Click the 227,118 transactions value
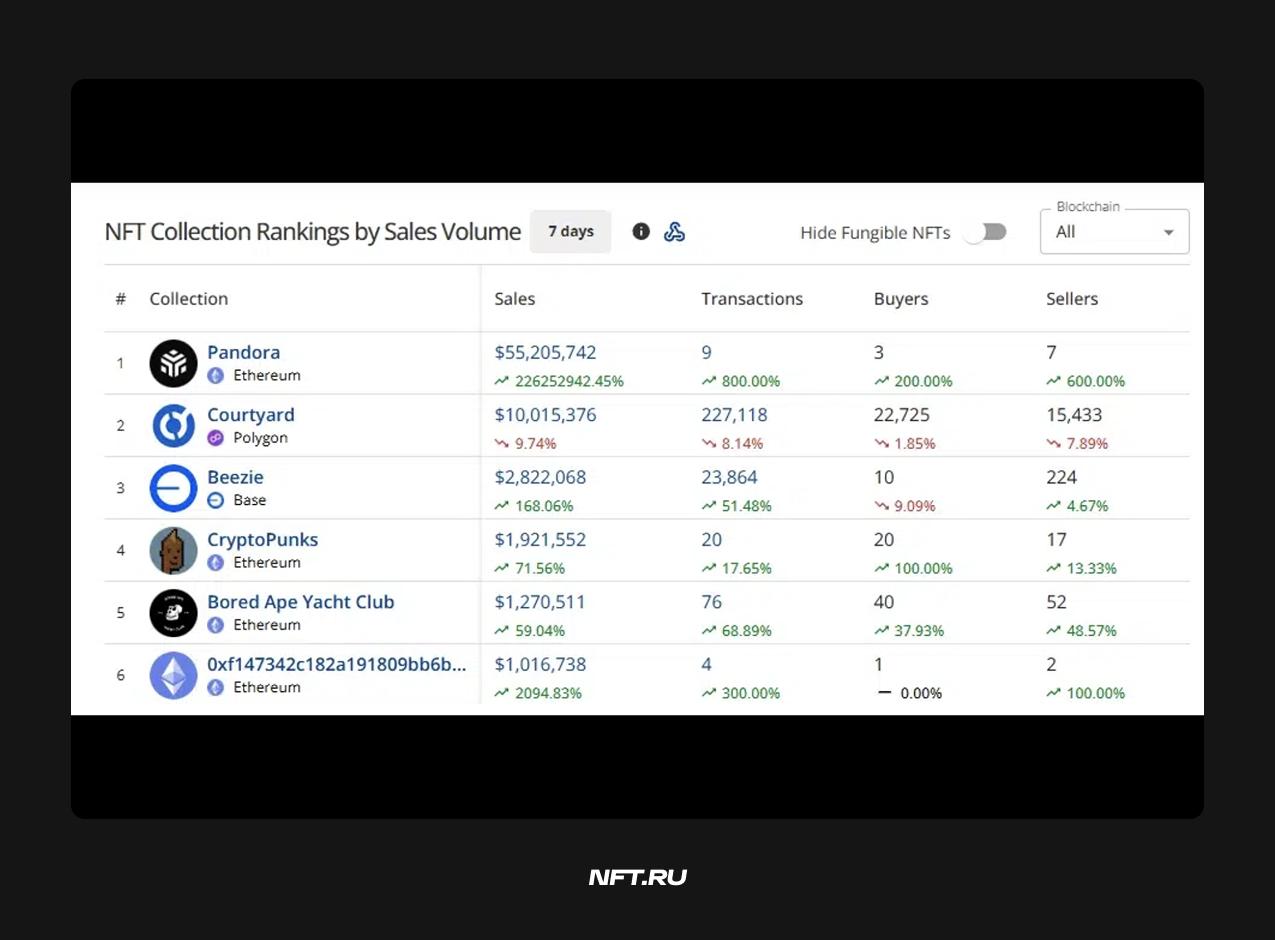 (735, 414)
